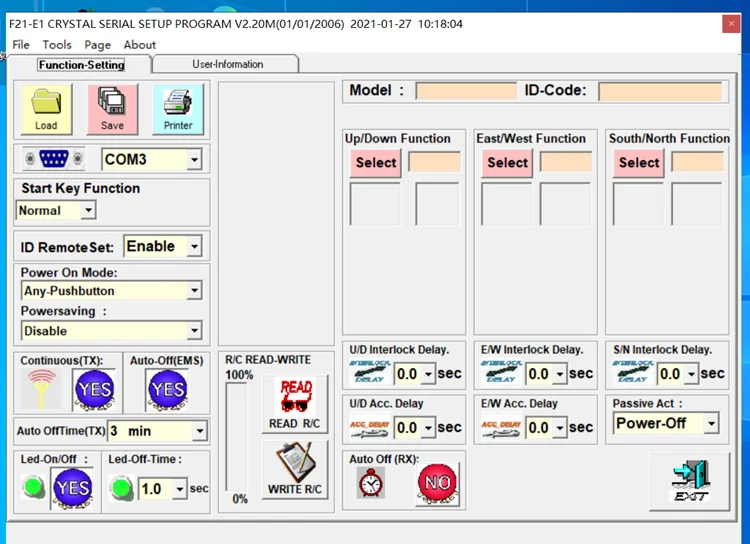Close the setup program window
Image resolution: width=750 pixels, height=544 pixels.
(731, 23)
